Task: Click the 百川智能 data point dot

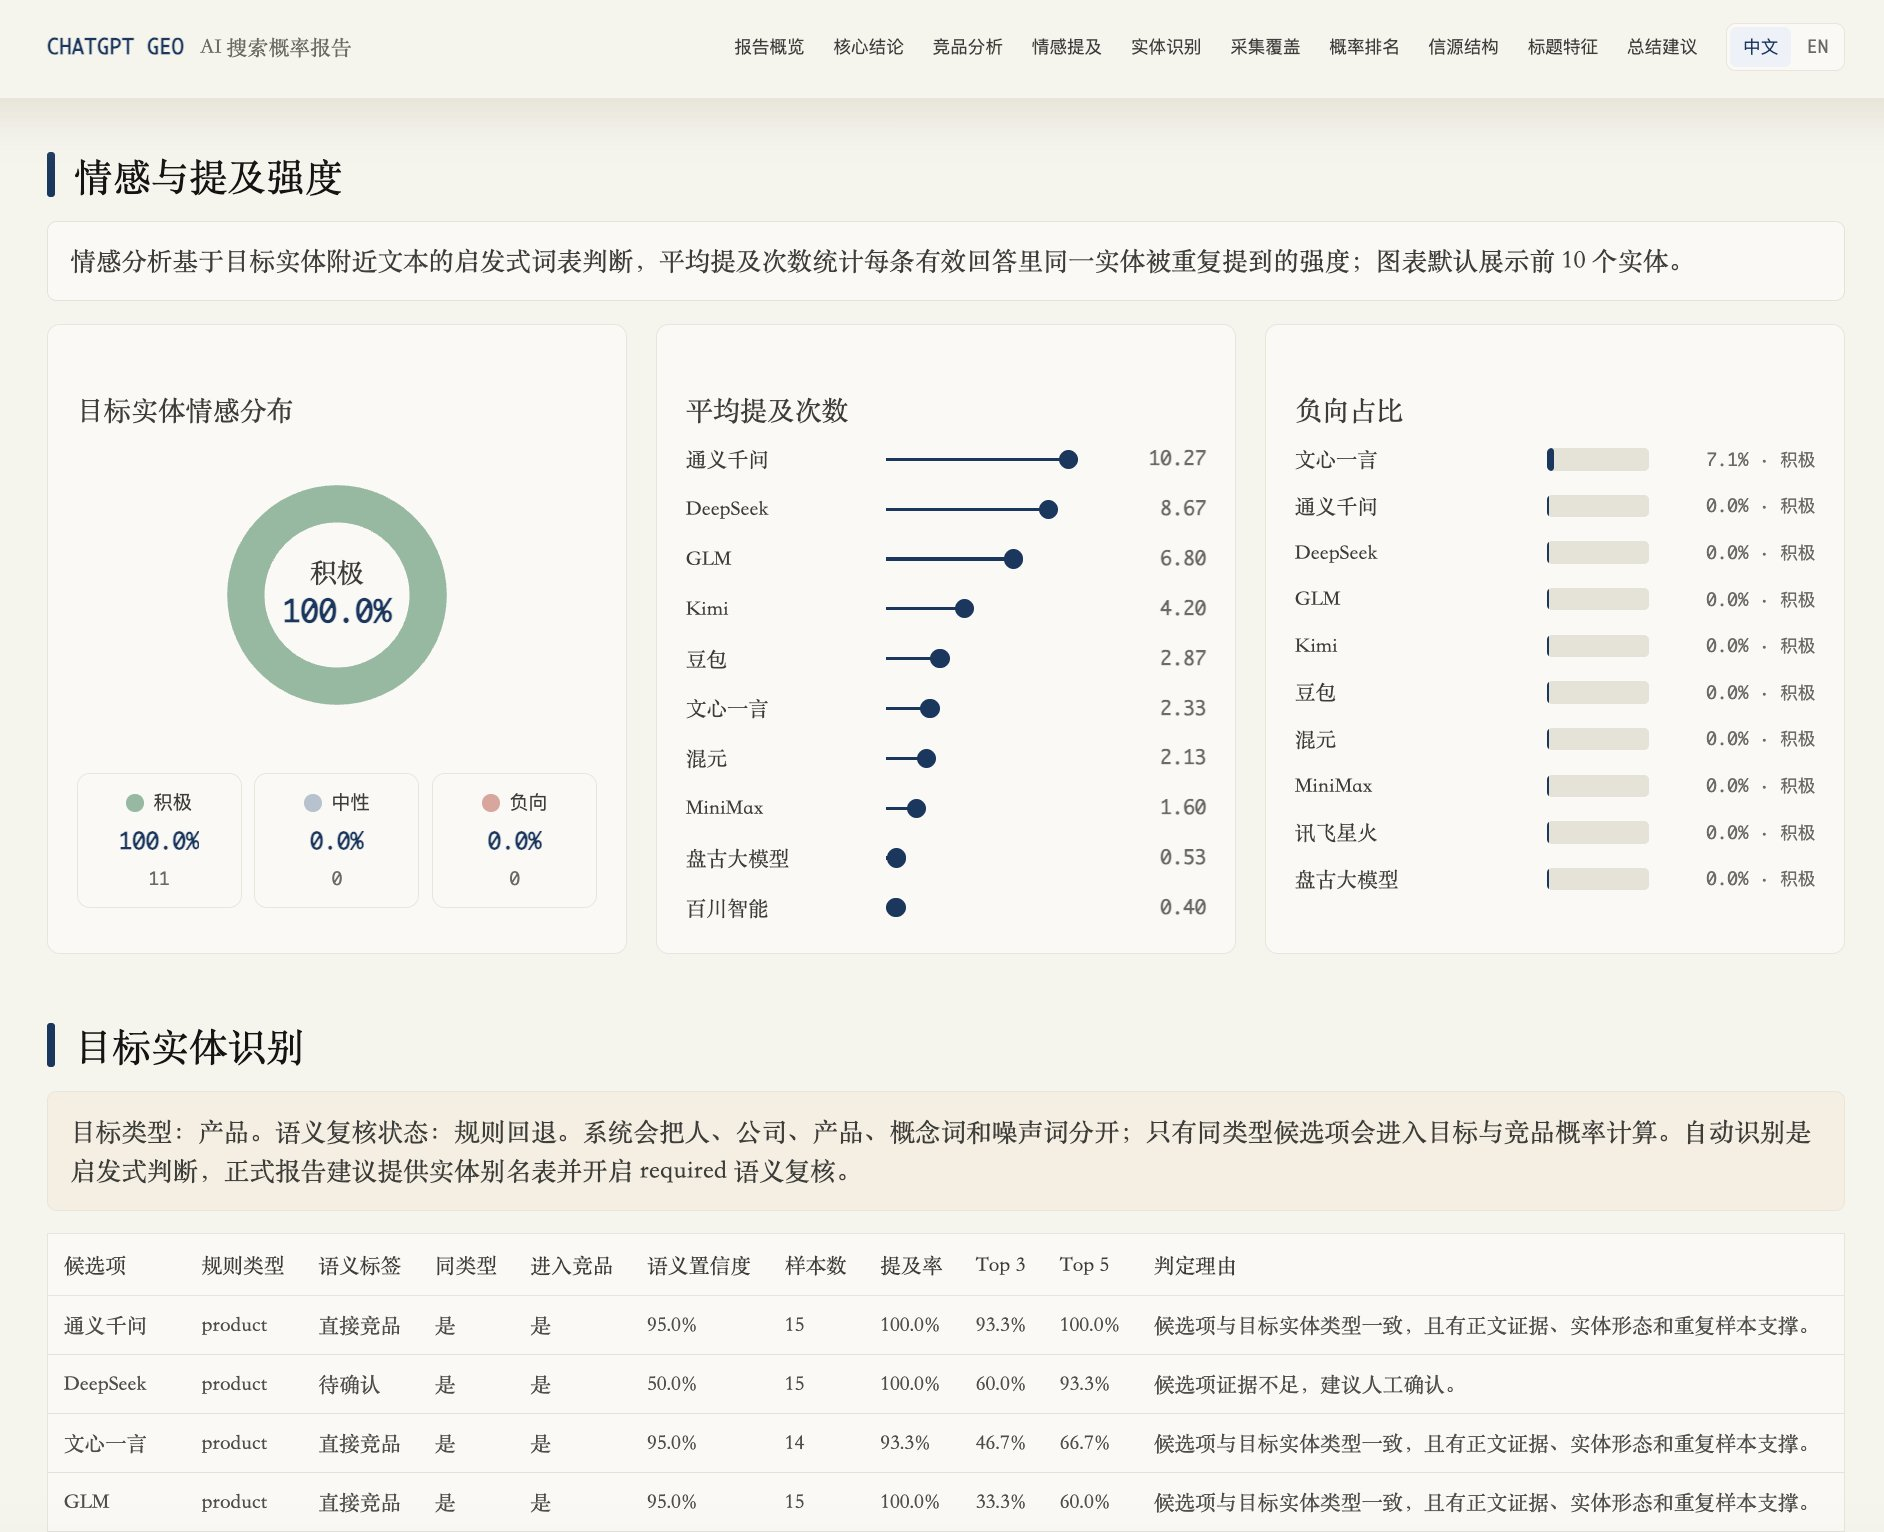Action: pos(896,908)
